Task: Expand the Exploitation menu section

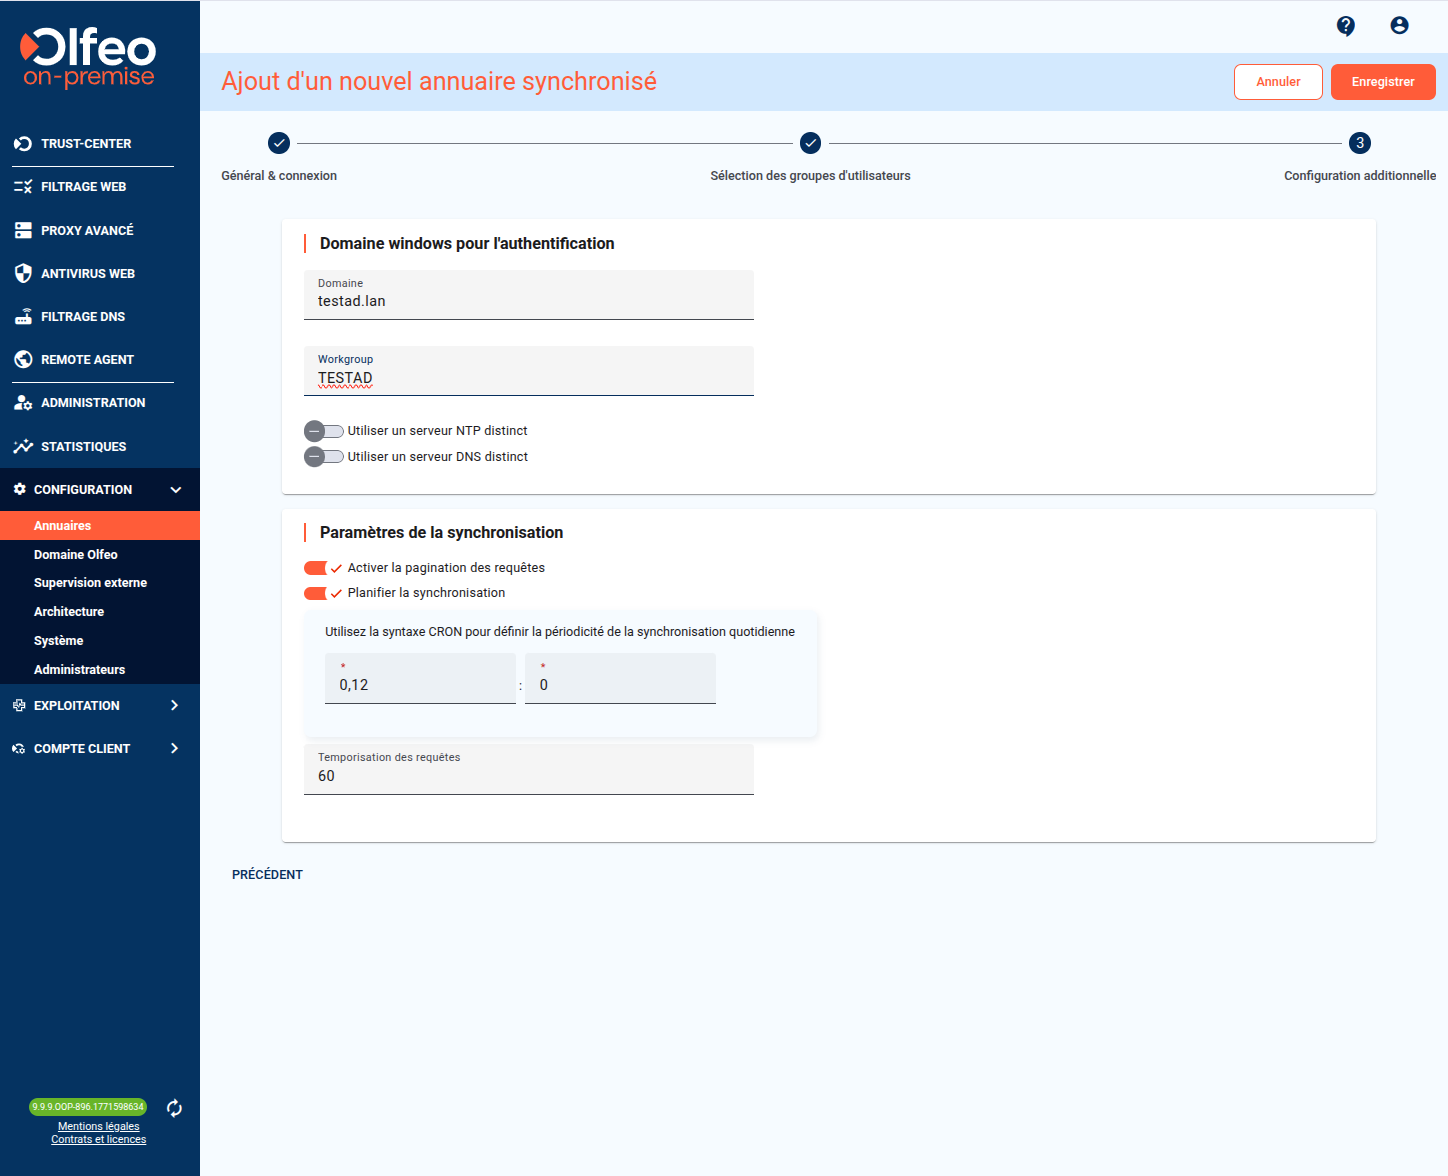Action: coord(174,706)
